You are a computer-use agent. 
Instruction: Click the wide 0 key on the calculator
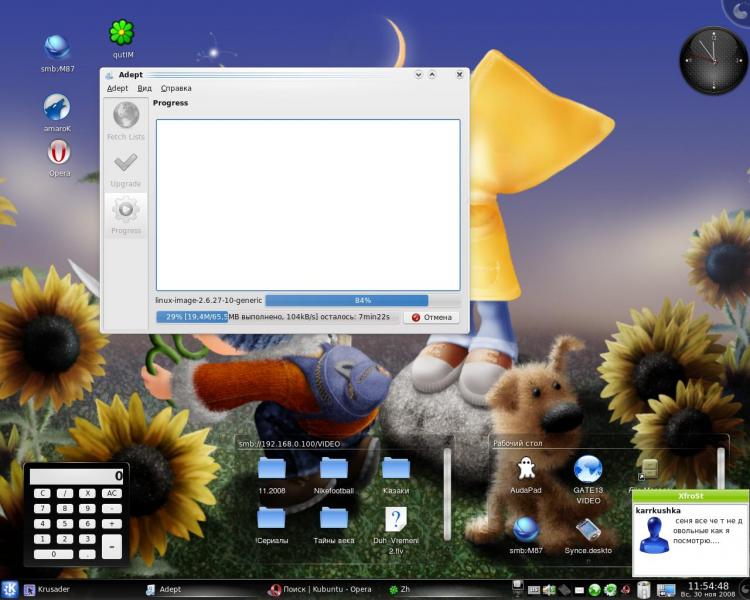pyautogui.click(x=54, y=554)
